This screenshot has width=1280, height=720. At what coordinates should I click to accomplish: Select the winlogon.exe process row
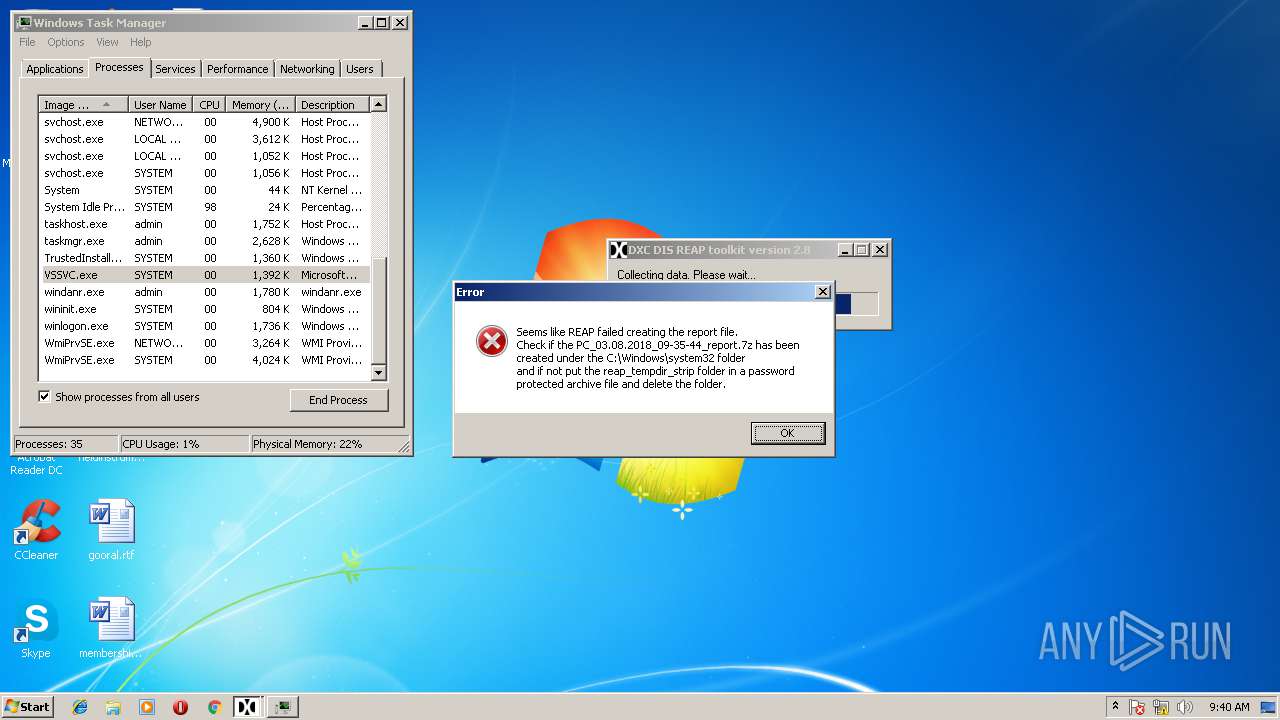point(204,326)
